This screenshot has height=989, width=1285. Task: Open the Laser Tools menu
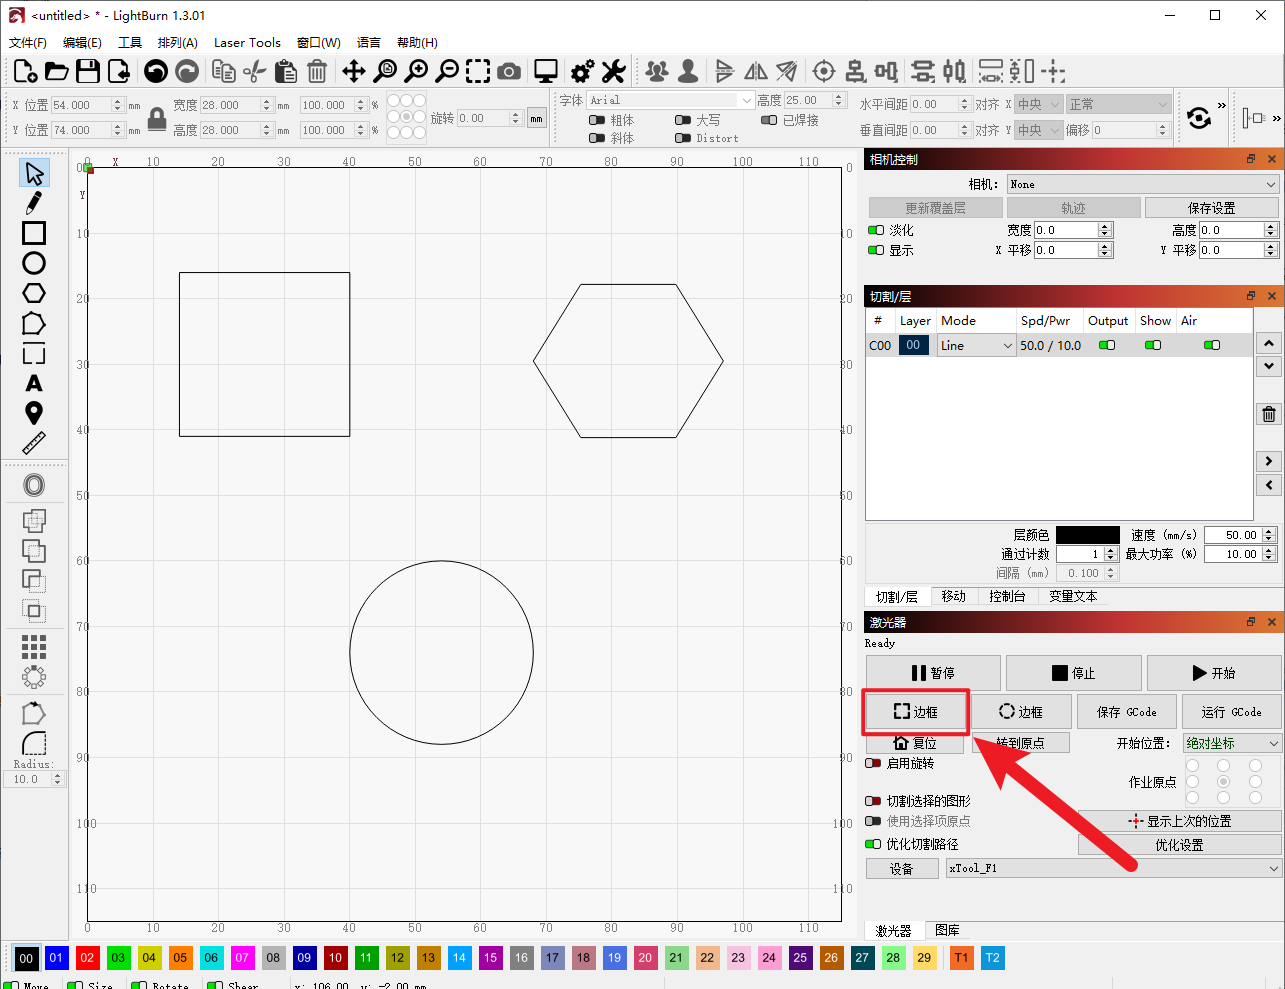click(x=247, y=42)
